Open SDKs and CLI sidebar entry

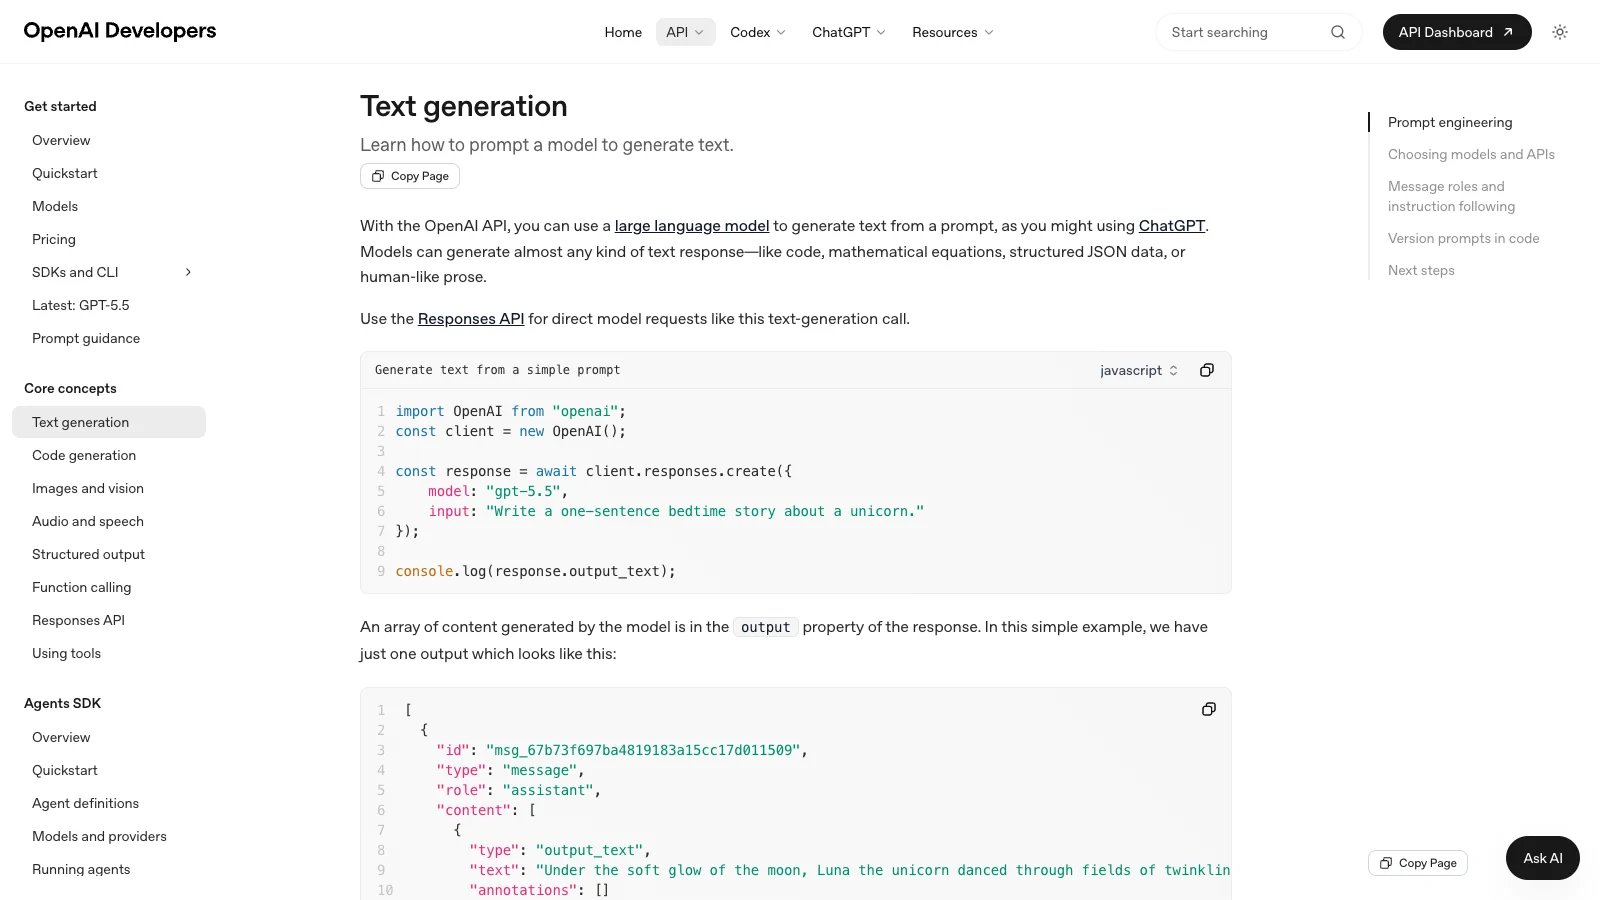coord(75,272)
